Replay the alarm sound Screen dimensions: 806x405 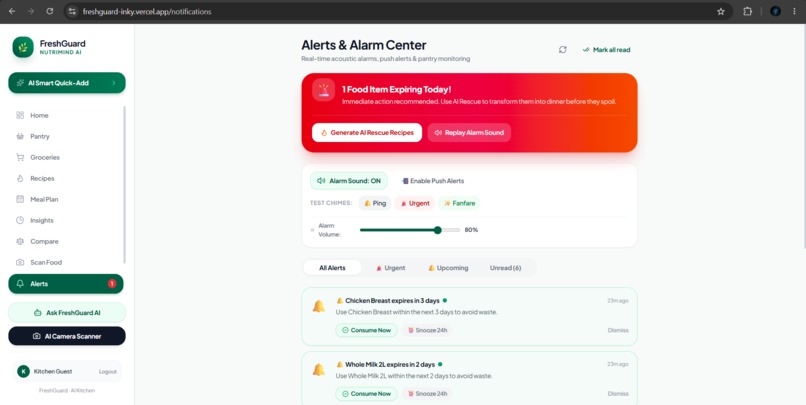click(469, 133)
